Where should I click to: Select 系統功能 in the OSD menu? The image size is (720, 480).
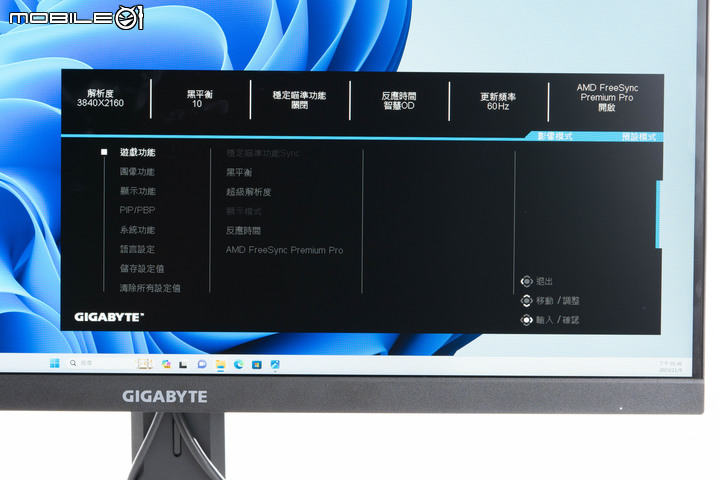tap(137, 230)
